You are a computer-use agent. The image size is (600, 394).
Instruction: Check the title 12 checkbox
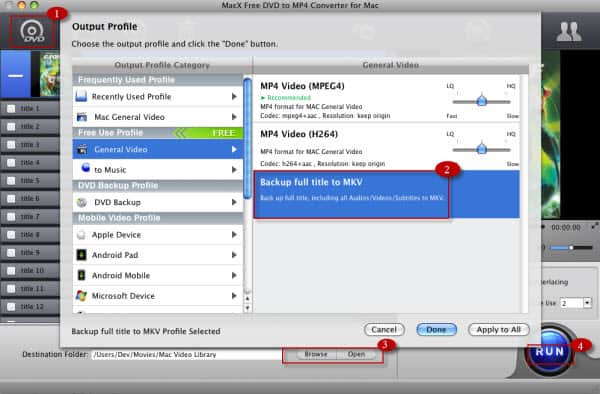(x=11, y=306)
